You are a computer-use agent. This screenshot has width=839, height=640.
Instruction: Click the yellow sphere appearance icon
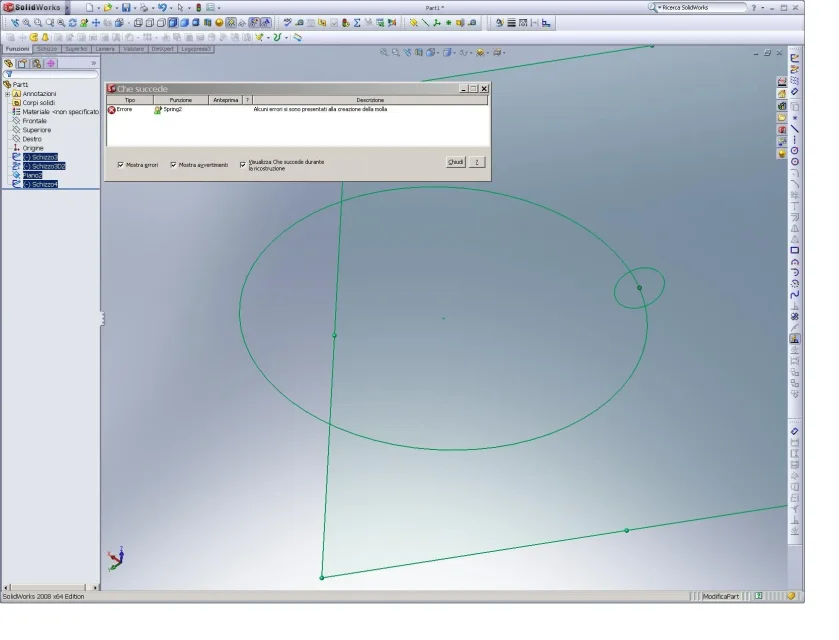click(x=219, y=22)
